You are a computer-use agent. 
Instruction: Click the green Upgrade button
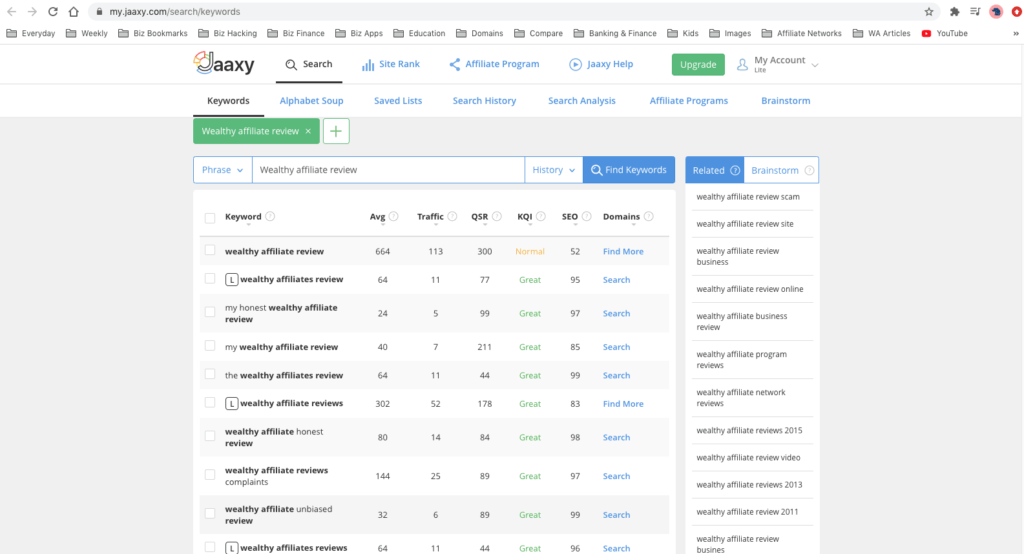point(698,64)
